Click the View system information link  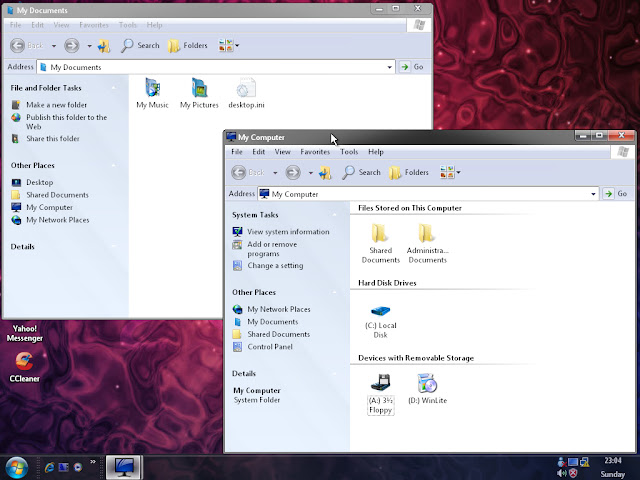(288, 232)
